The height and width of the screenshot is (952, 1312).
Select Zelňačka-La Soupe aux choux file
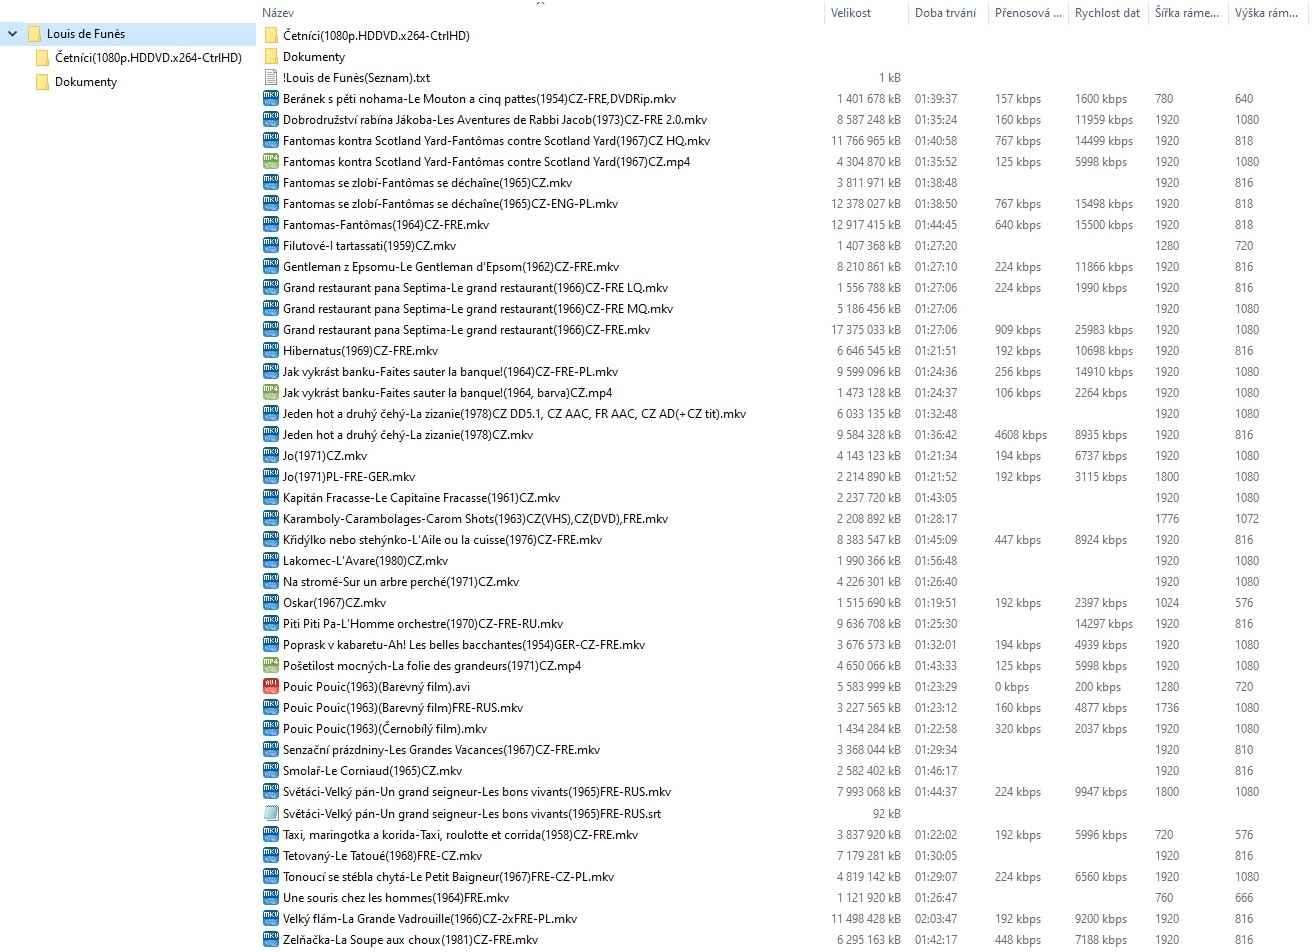click(x=410, y=940)
